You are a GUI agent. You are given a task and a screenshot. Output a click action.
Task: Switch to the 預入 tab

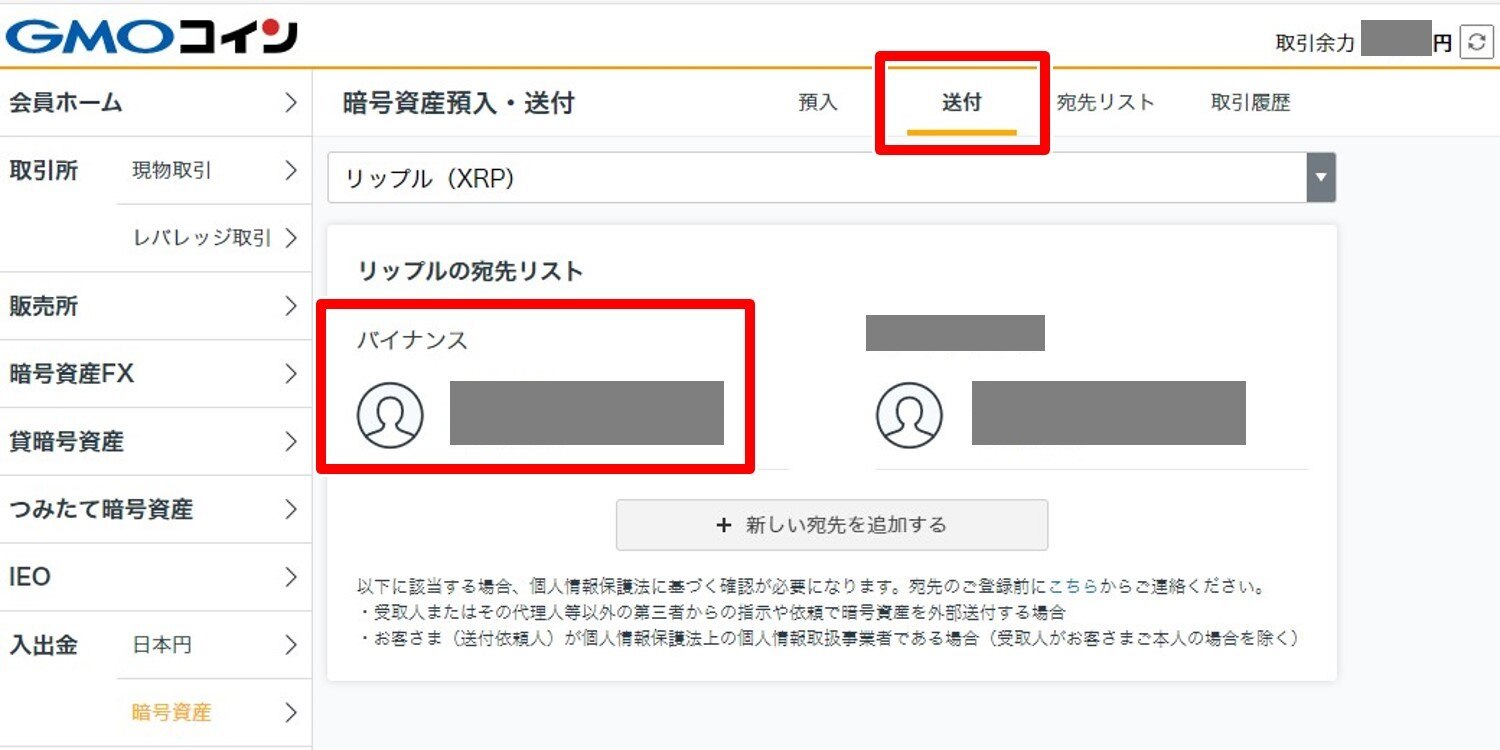(x=818, y=102)
